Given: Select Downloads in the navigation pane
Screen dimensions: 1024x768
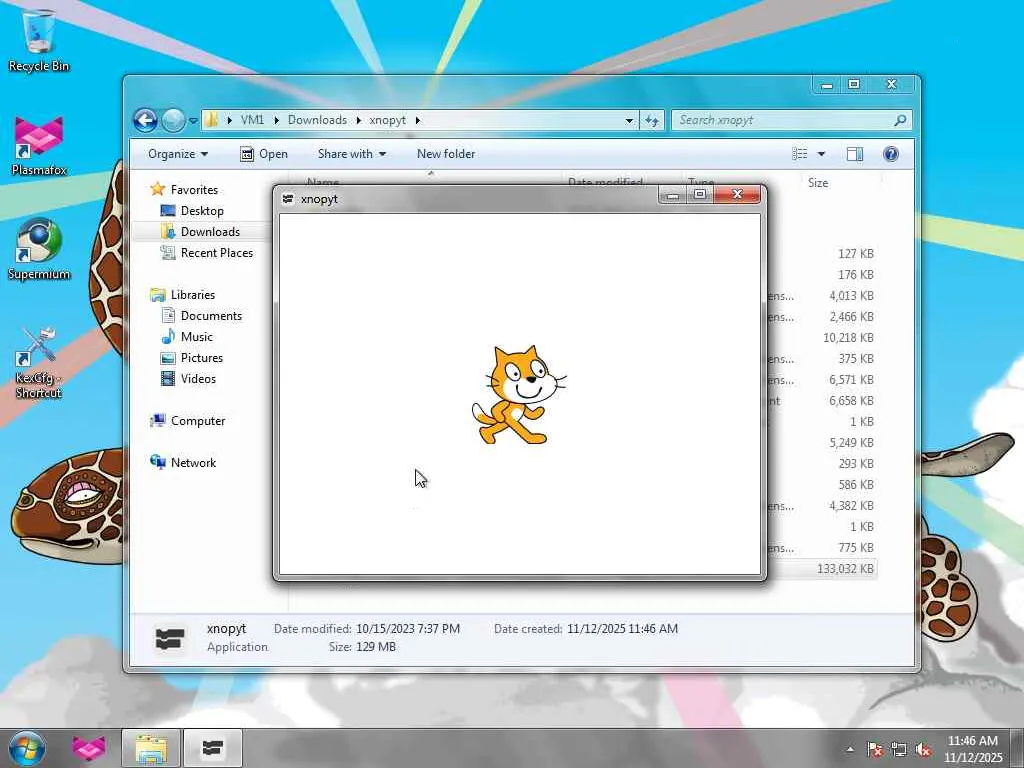Looking at the screenshot, I should pyautogui.click(x=210, y=232).
